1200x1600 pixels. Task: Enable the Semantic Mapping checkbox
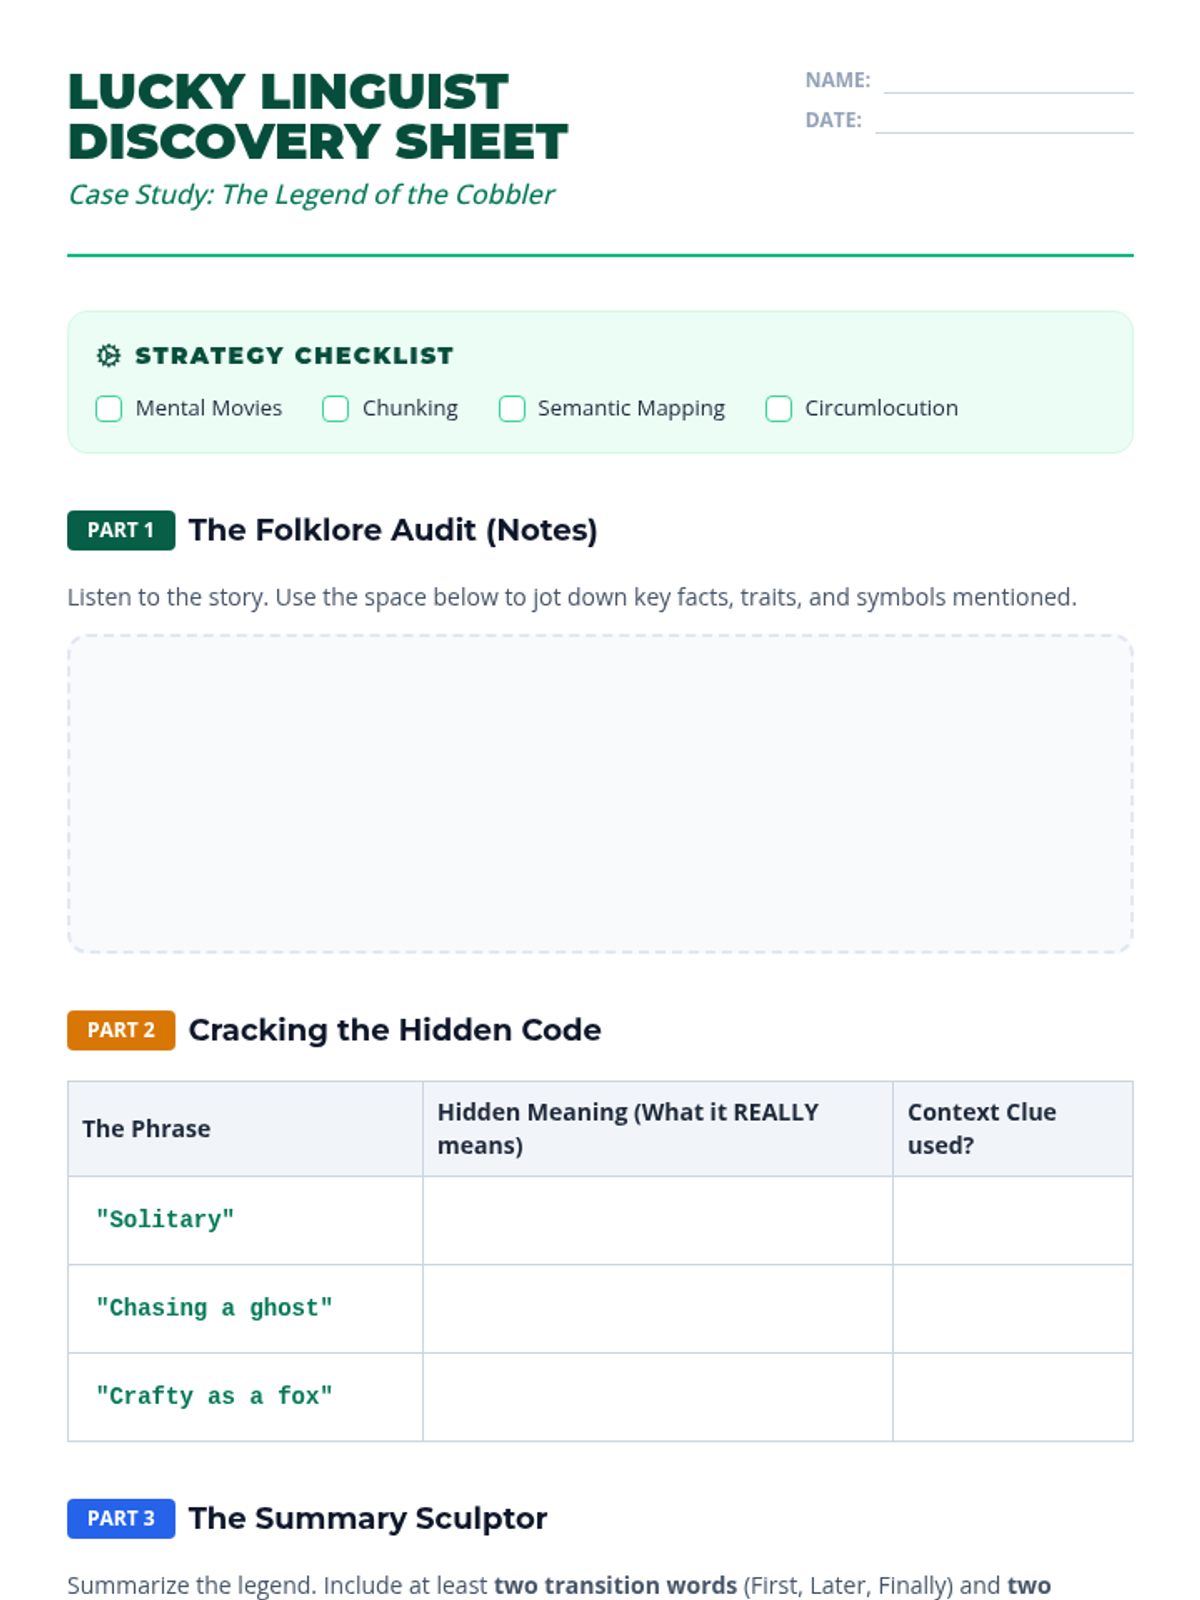[x=512, y=408]
